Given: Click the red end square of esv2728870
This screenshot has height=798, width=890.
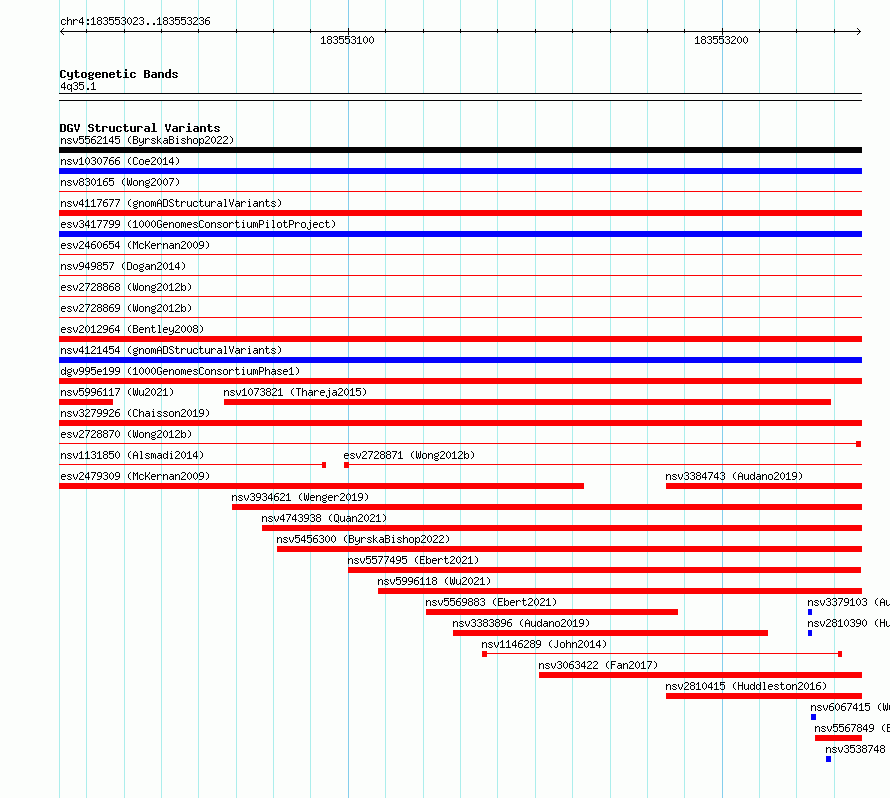Looking at the screenshot, I should click(859, 444).
